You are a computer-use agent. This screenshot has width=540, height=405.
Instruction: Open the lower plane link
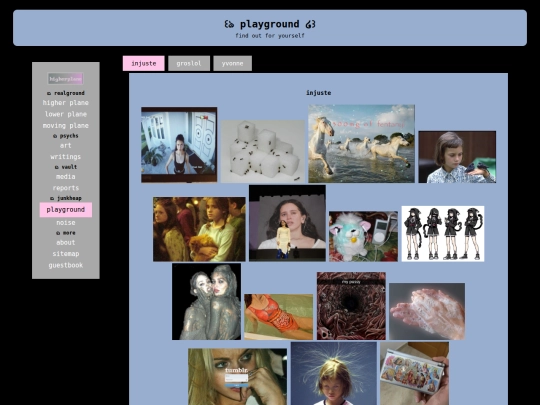pyautogui.click(x=65, y=114)
